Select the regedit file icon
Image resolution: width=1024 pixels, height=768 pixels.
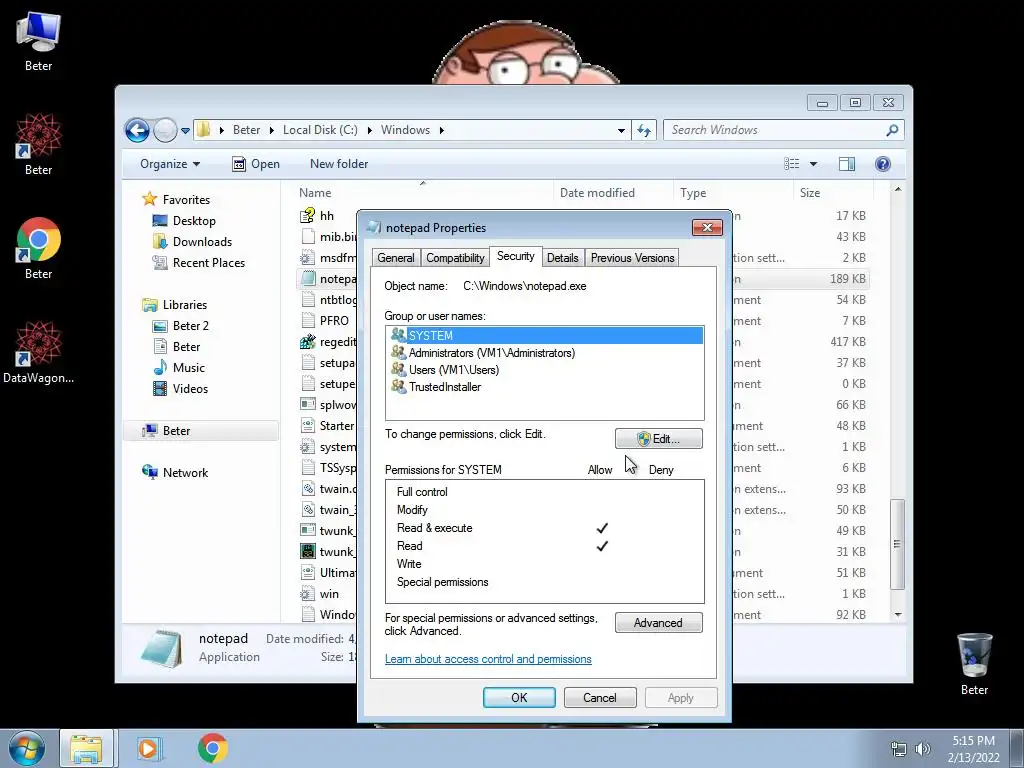[308, 342]
